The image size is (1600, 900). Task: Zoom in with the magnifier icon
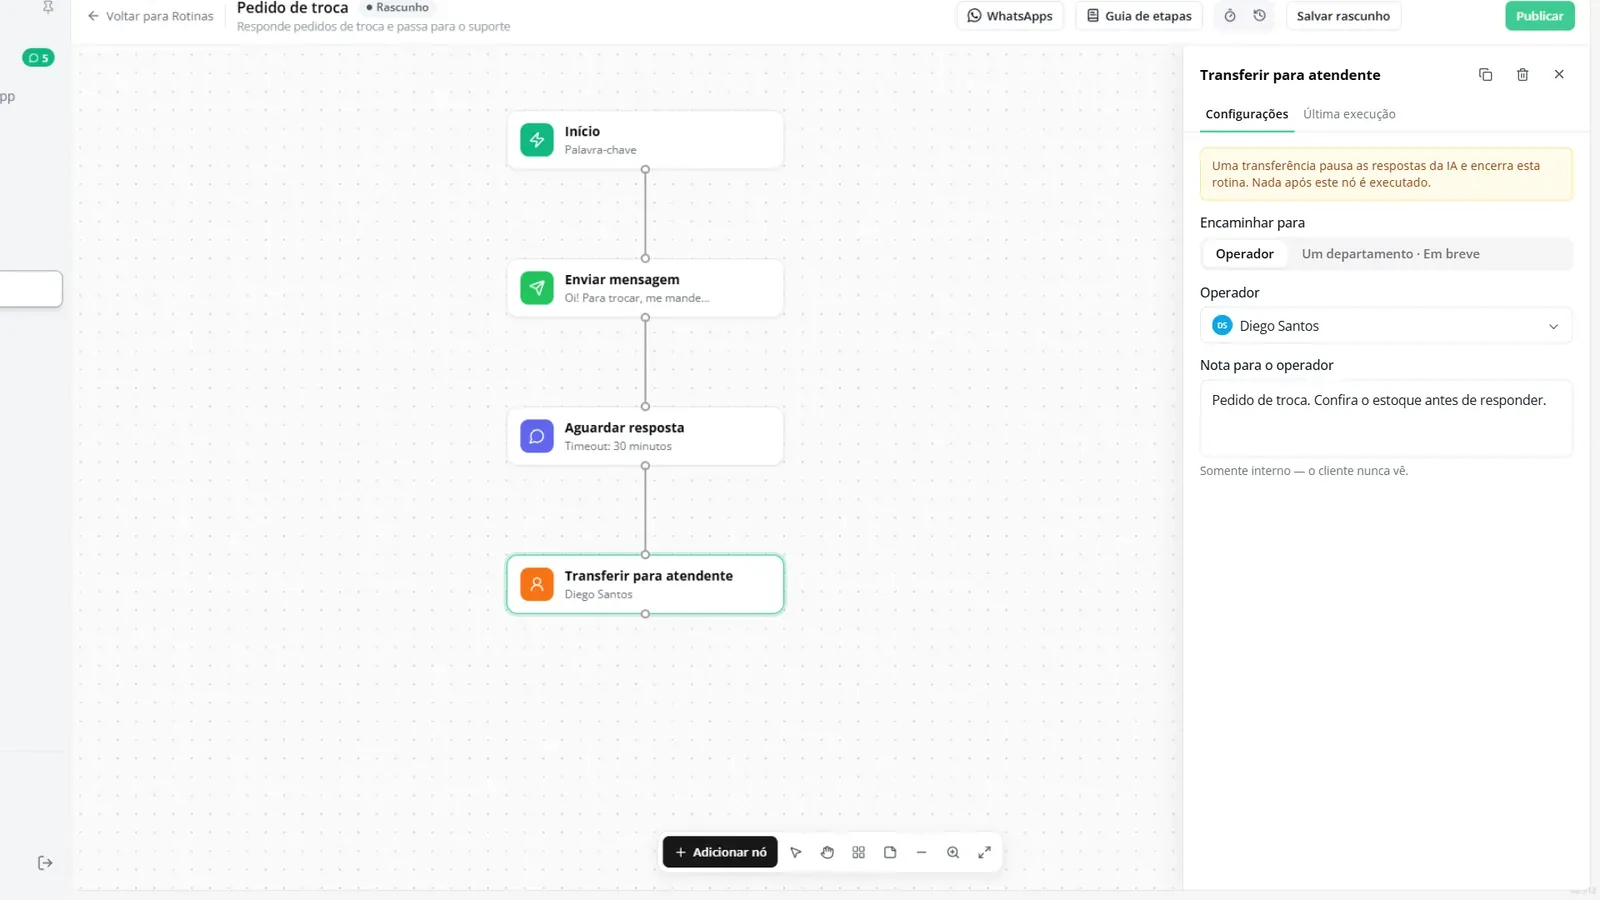click(953, 852)
